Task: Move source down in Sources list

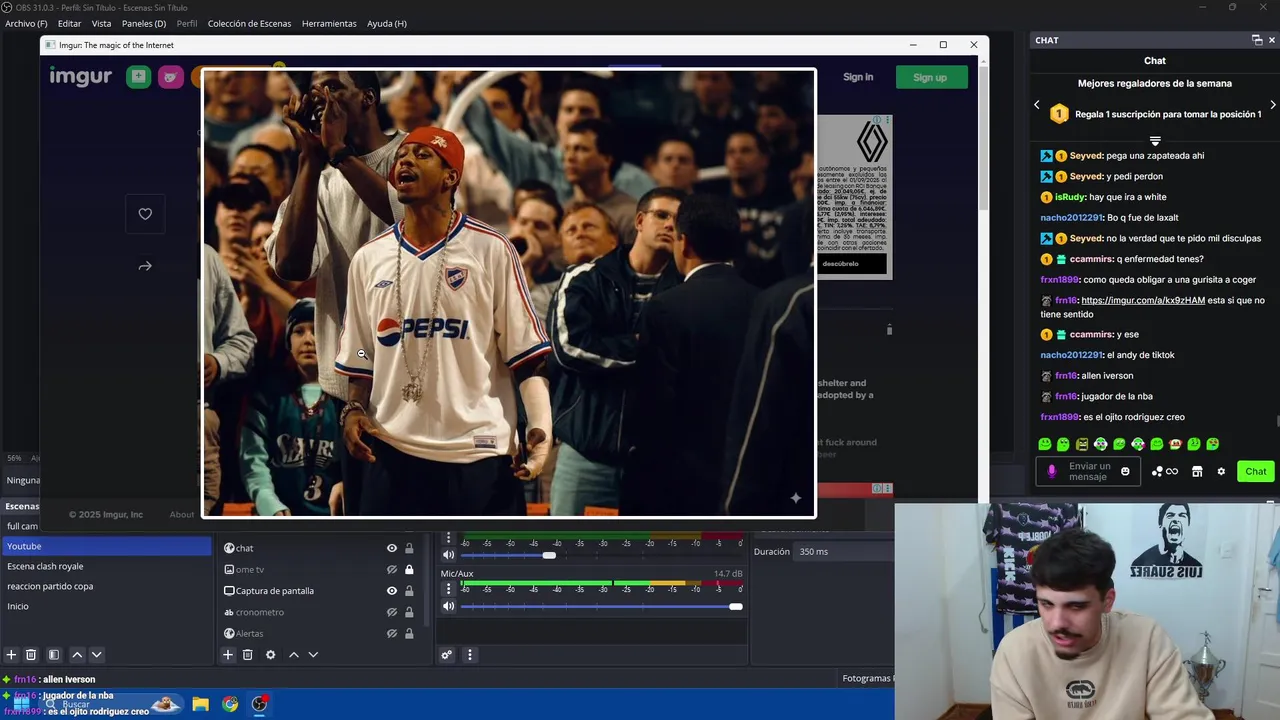Action: [x=313, y=655]
